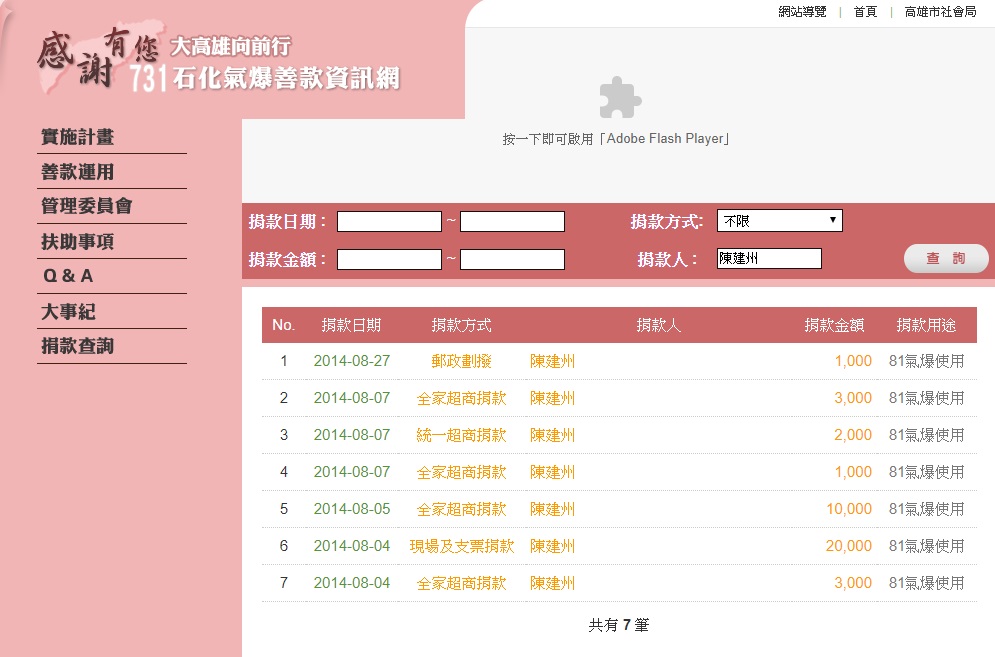995x657 pixels.
Task: Click the 捐款人 field containing 陳建州
Action: (x=769, y=259)
